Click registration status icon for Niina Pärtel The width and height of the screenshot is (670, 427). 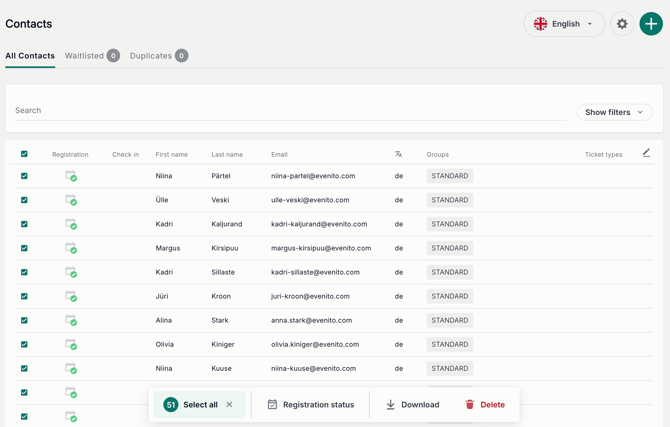point(71,176)
